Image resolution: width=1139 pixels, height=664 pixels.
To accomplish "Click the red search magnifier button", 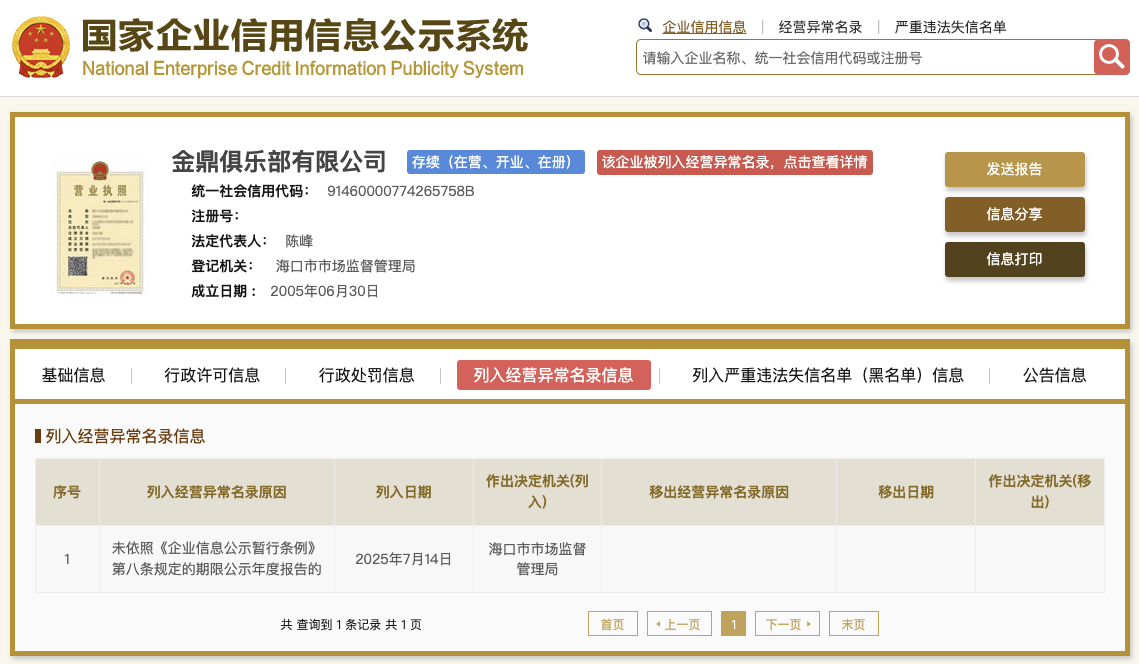I will click(1111, 57).
